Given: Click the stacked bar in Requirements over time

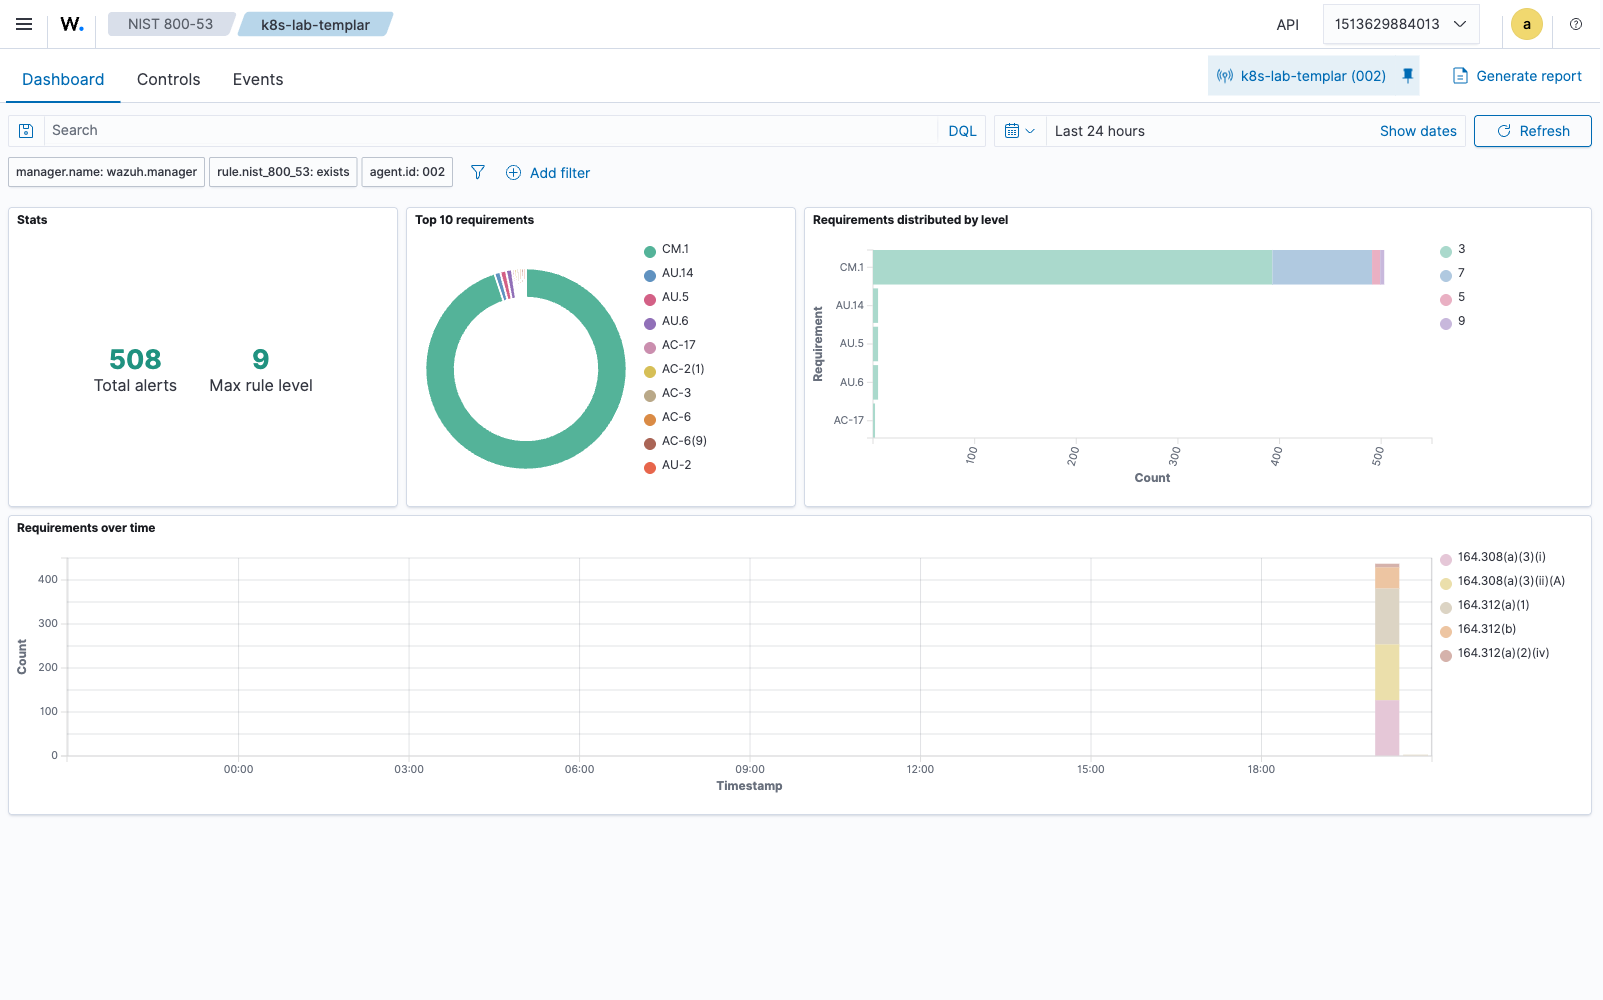Looking at the screenshot, I should (1387, 660).
